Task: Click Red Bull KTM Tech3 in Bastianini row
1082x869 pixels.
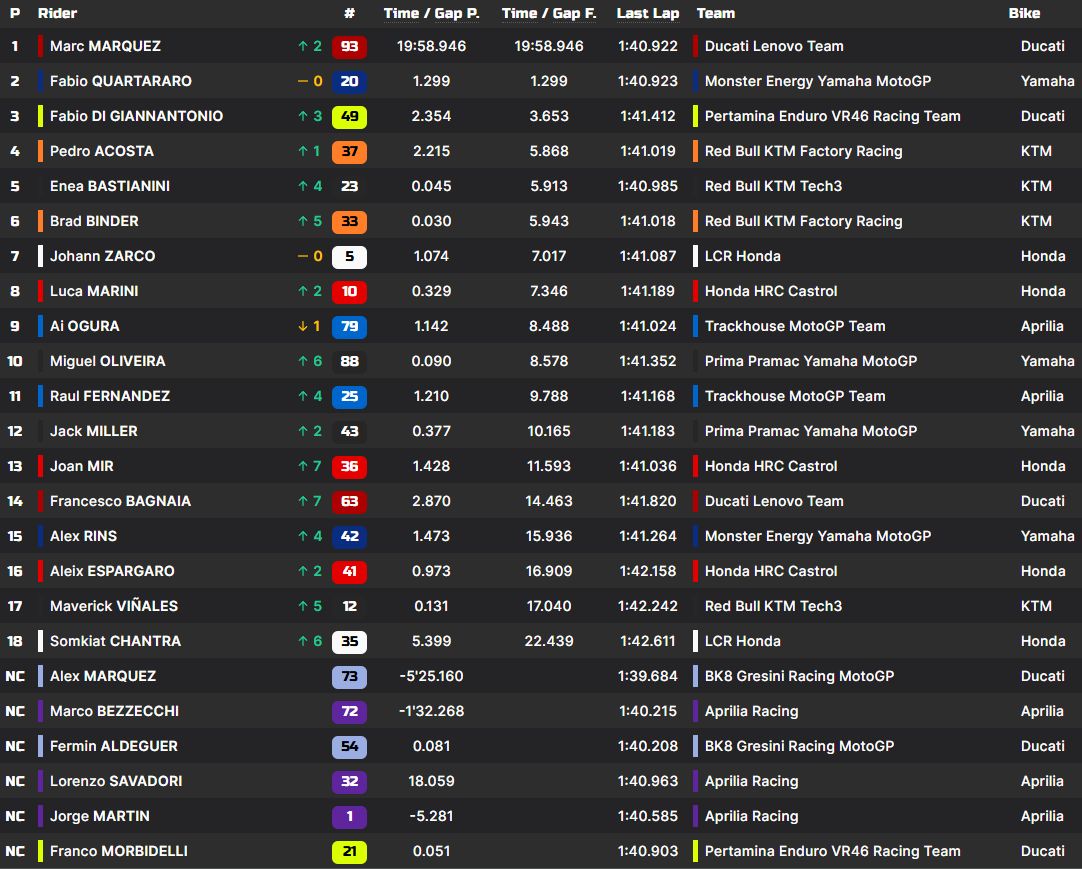Action: pos(773,186)
